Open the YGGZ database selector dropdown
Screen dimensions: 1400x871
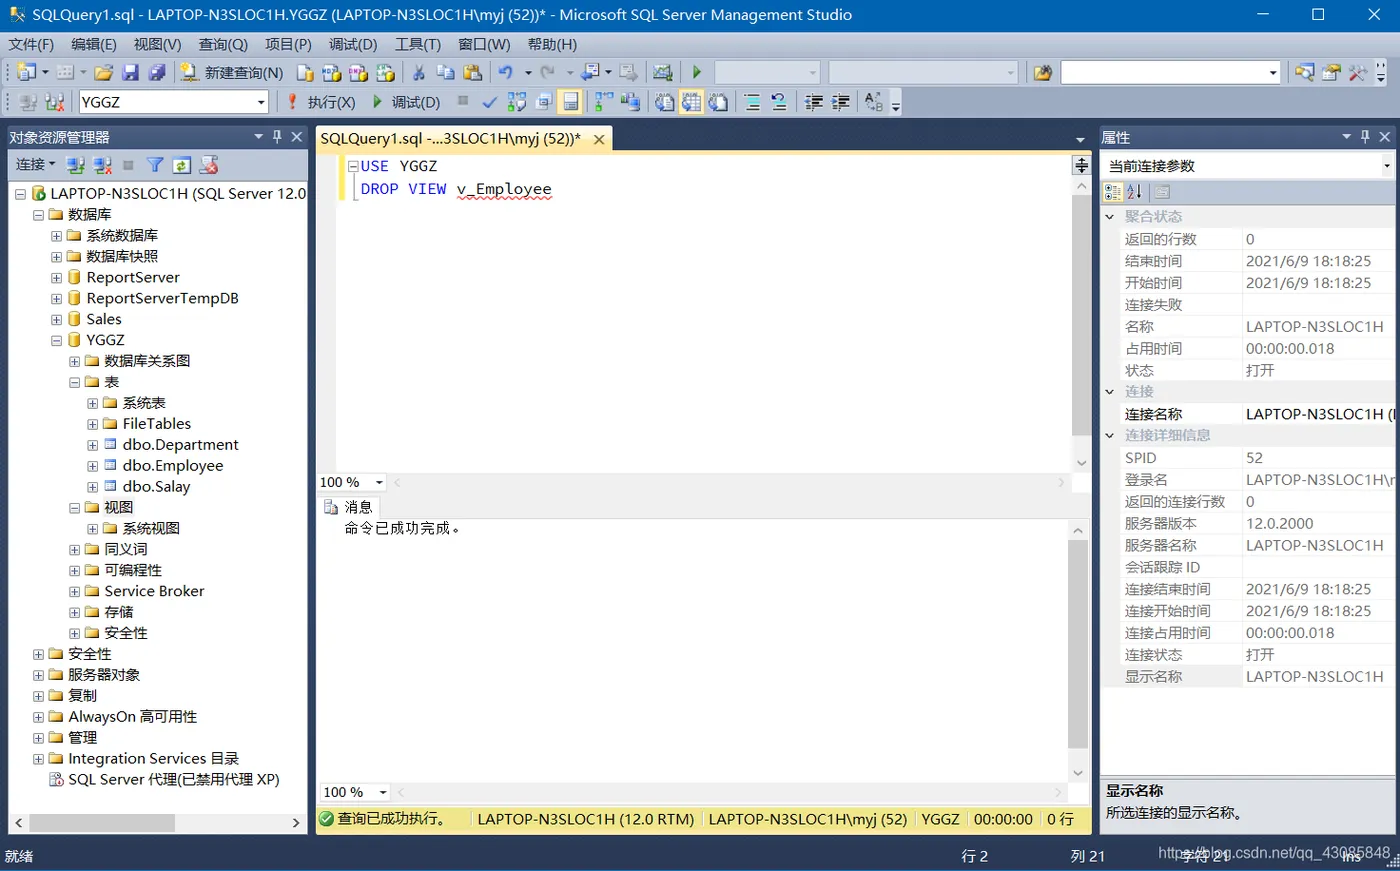pos(261,102)
